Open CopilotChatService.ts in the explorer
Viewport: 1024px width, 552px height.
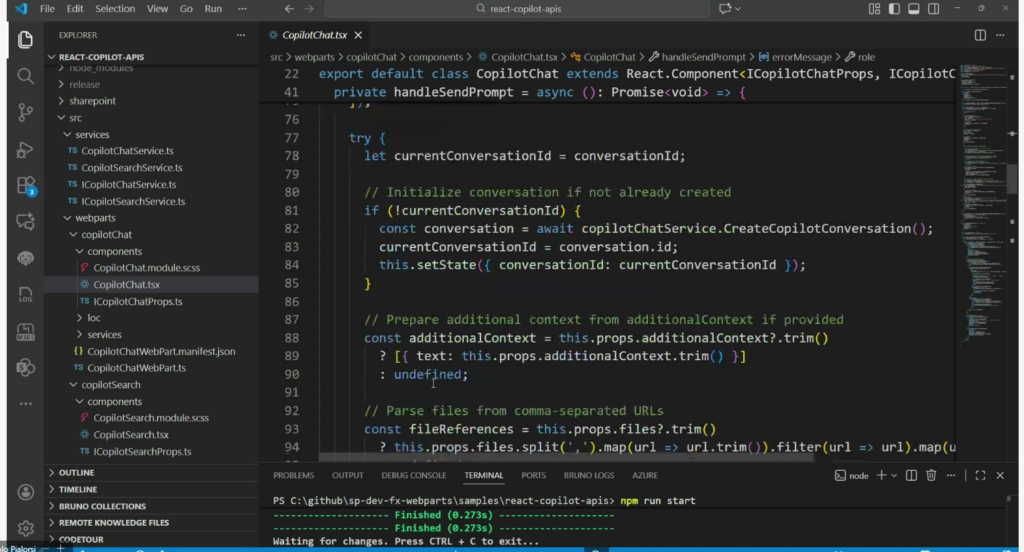click(x=127, y=151)
